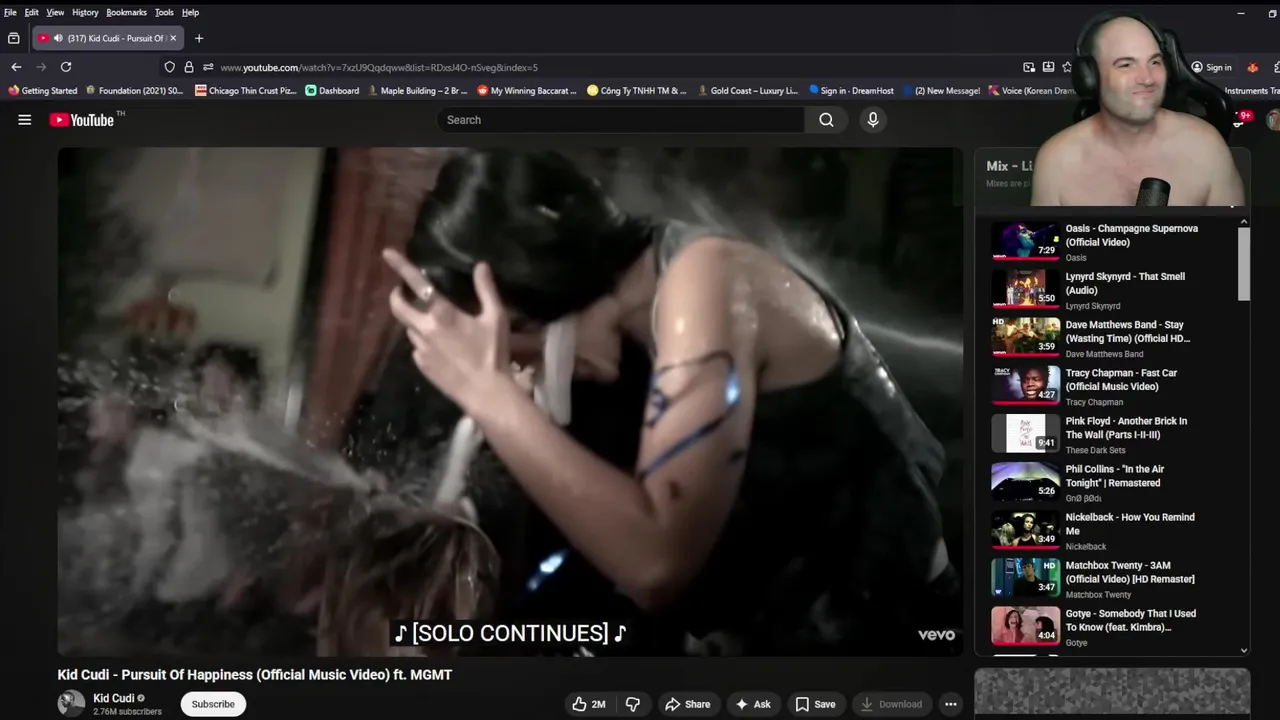The image size is (1280, 720).
Task: Open YouTube notifications bell
Action: [1240, 120]
